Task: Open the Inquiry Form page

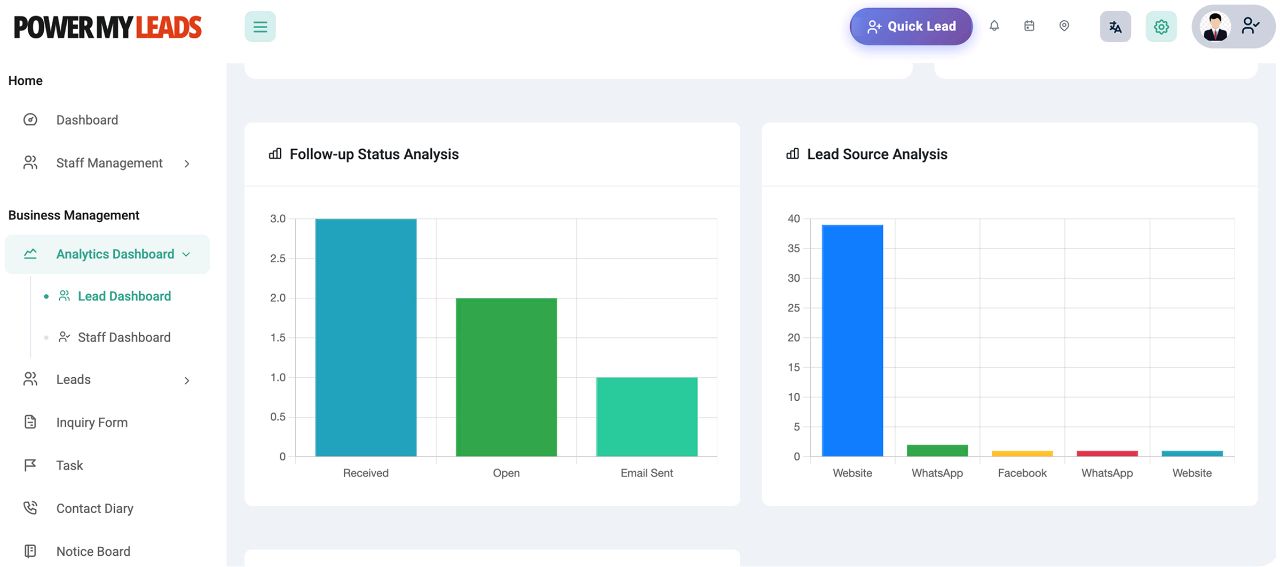Action: [x=92, y=423]
